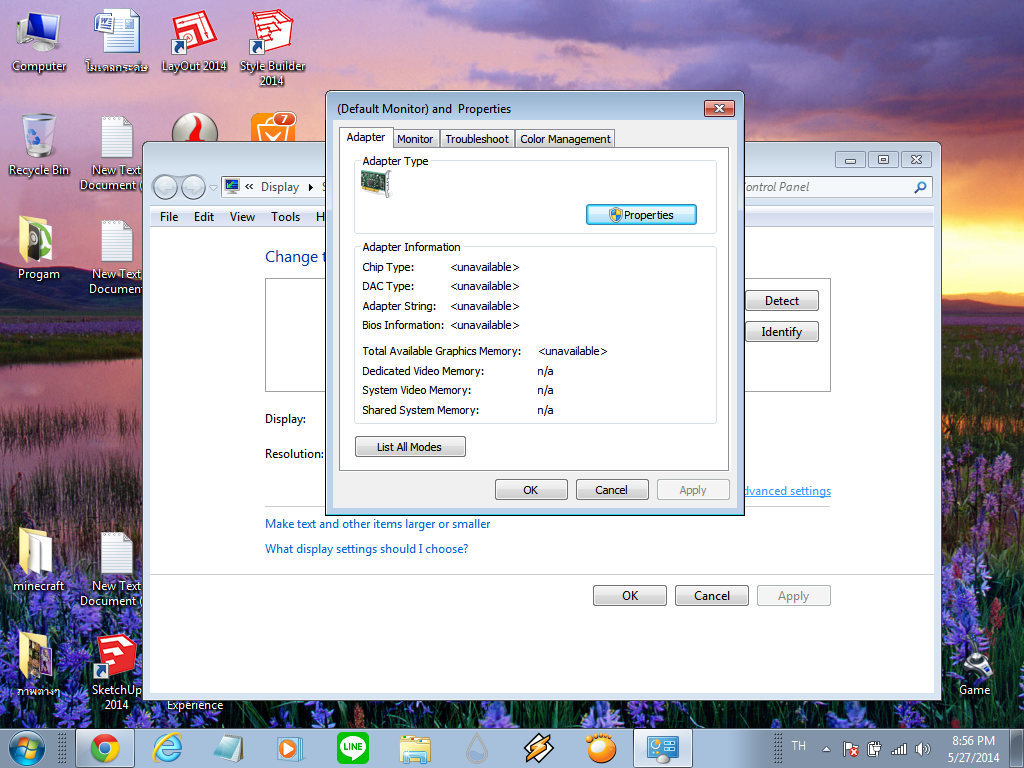1024x768 pixels.
Task: Open View menu in Display window
Action: coord(242,217)
